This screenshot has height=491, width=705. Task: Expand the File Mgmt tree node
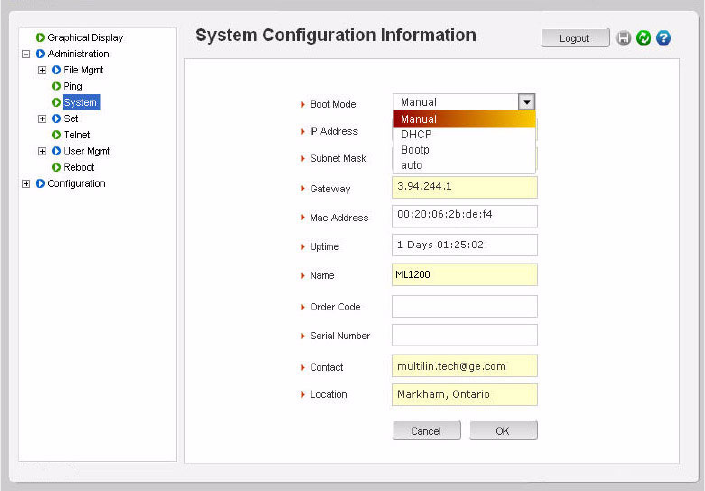coord(42,70)
